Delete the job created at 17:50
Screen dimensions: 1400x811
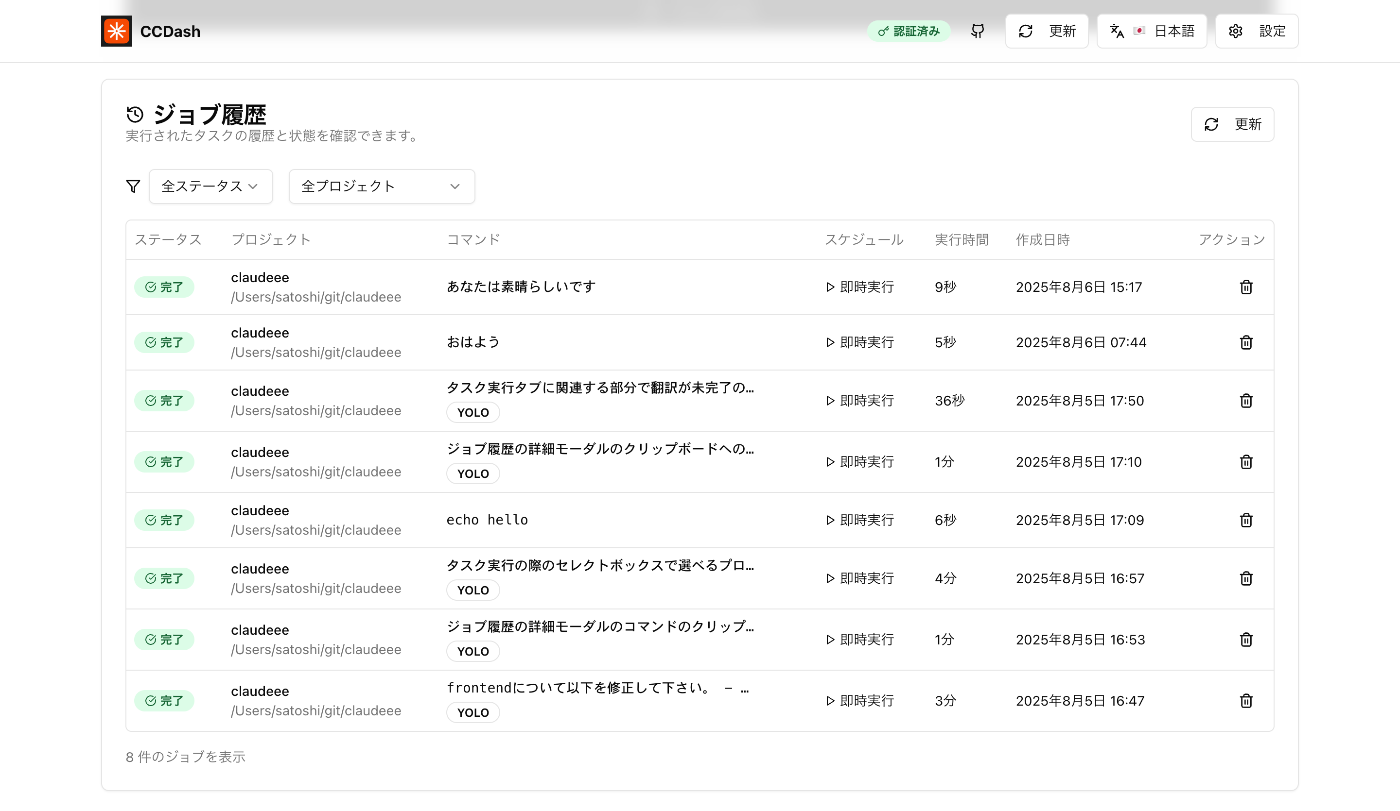[x=1246, y=400]
